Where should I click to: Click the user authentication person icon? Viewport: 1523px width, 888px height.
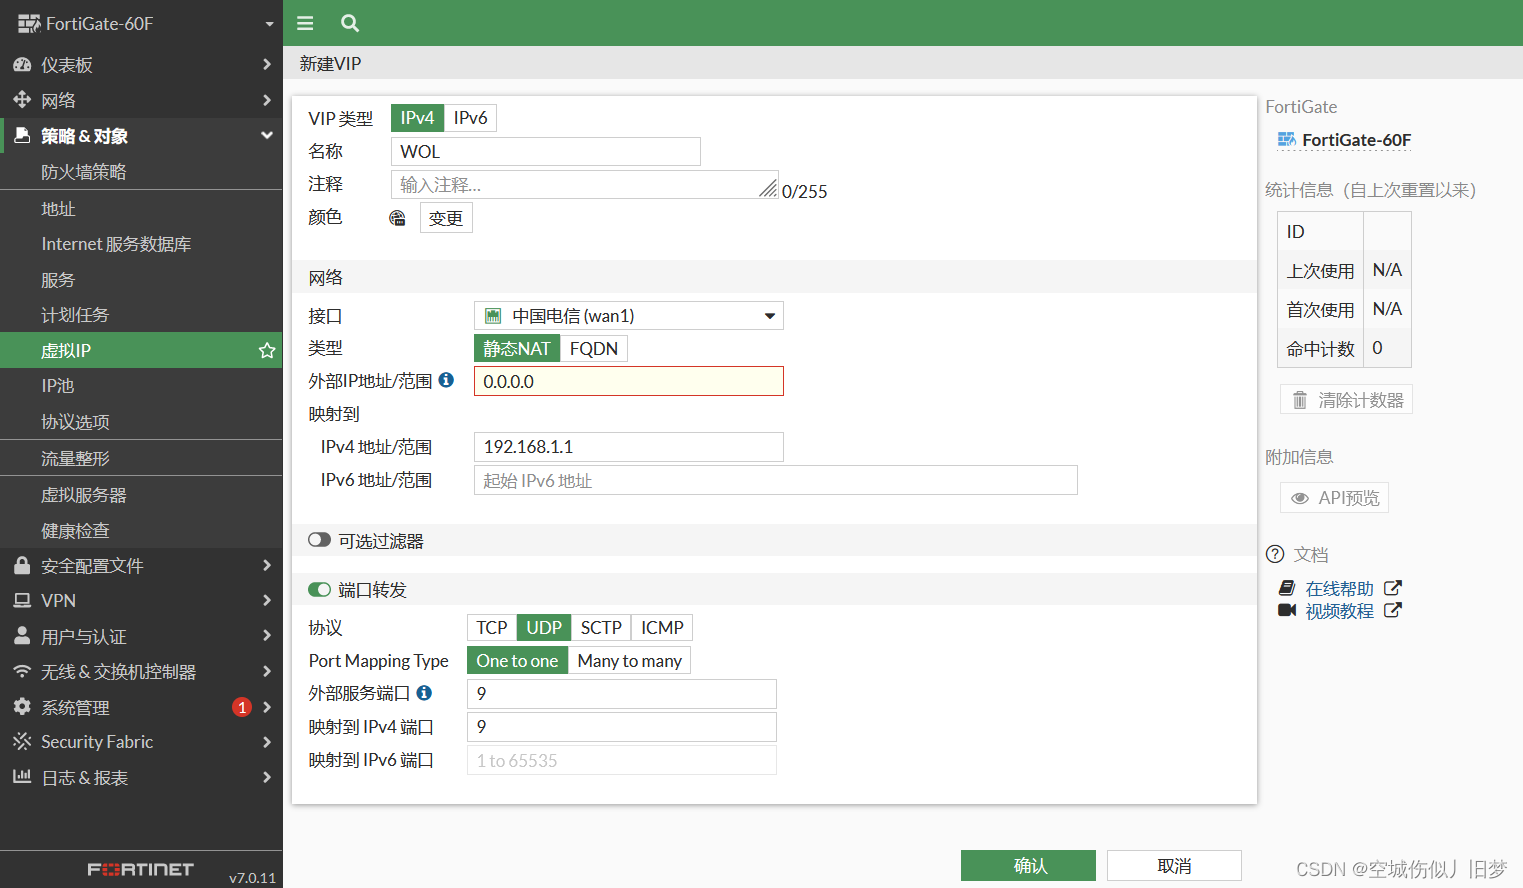coord(22,636)
